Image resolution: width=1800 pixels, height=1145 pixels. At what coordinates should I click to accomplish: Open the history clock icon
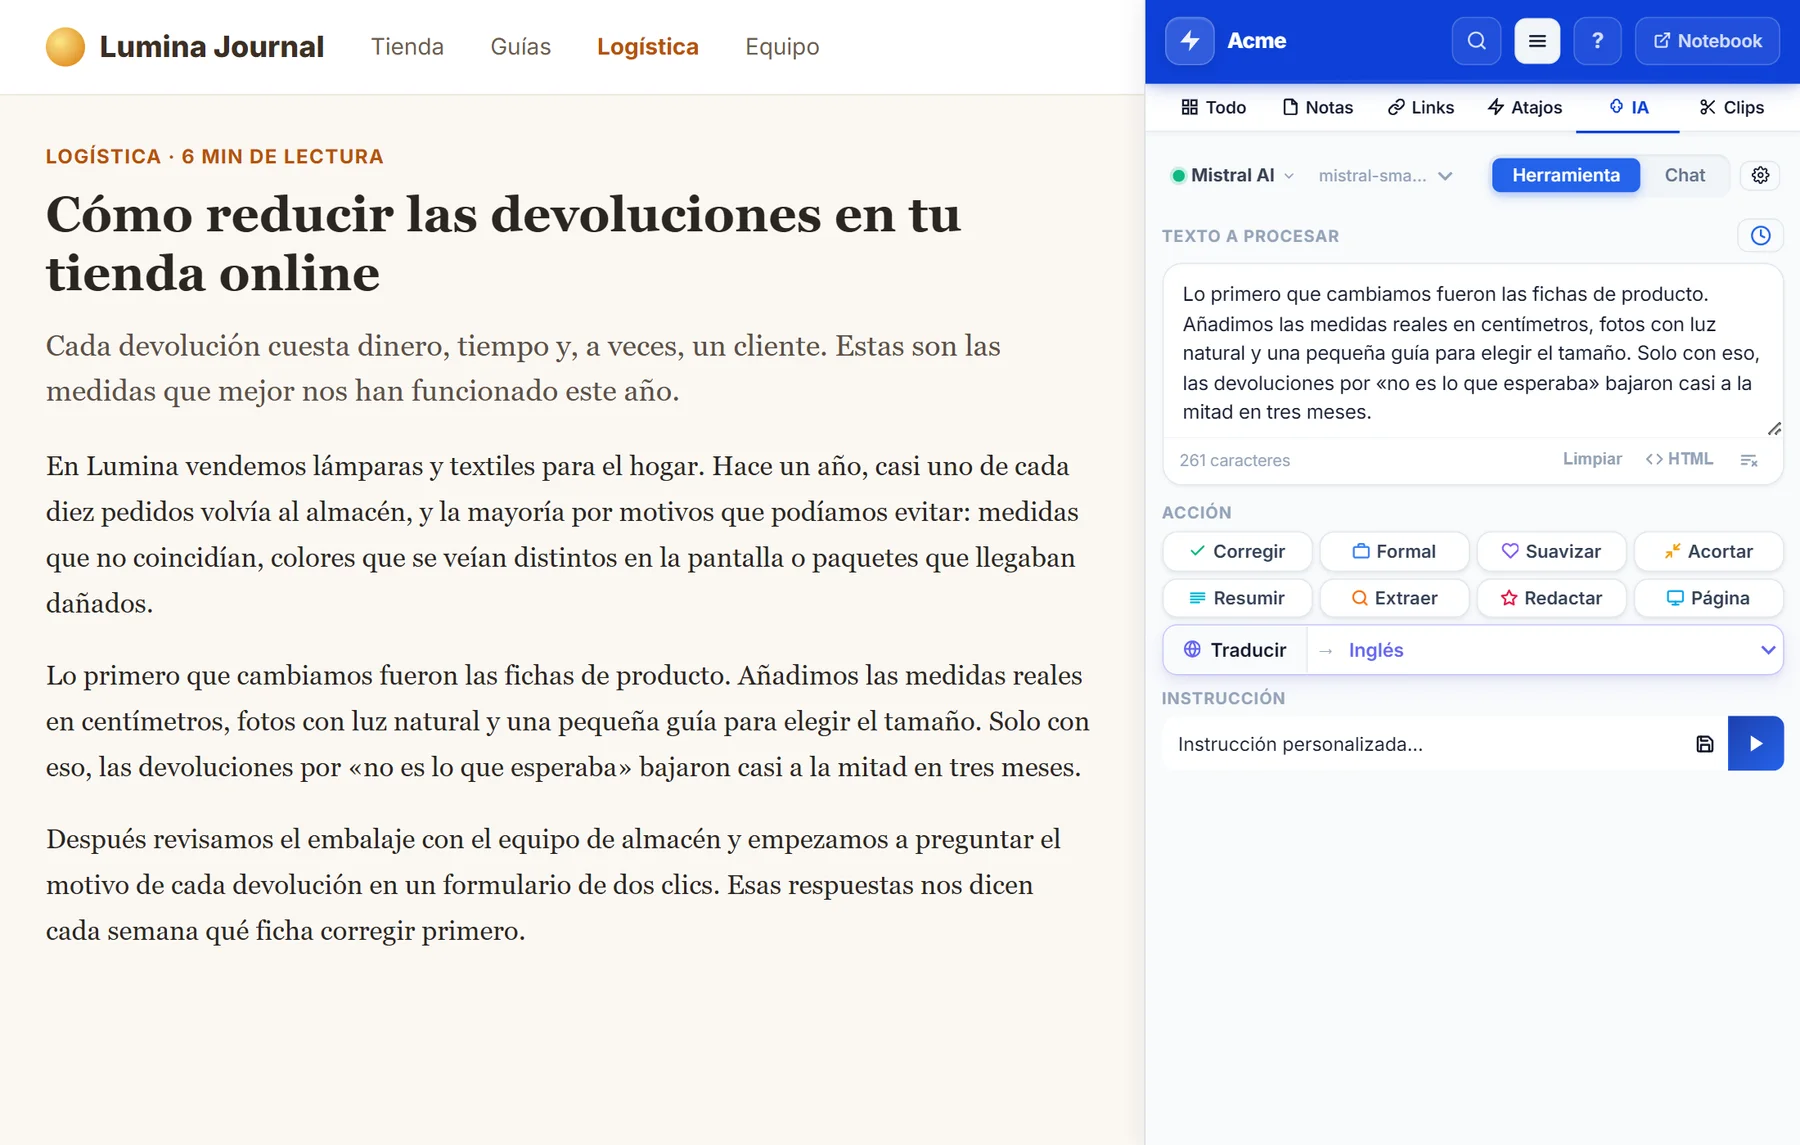(1760, 236)
